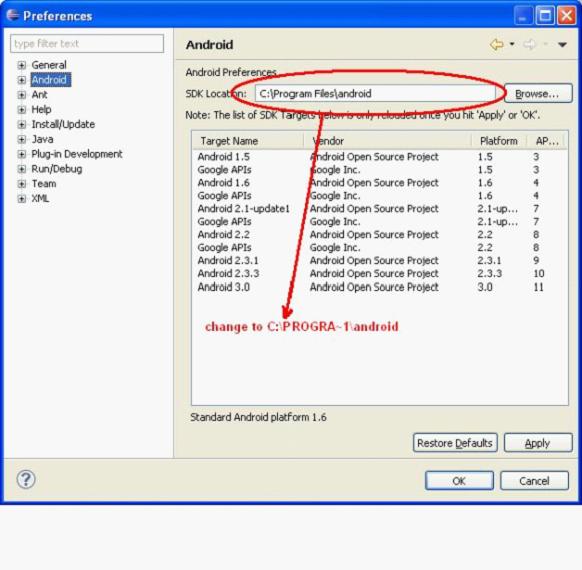Select Plug-in Development in preferences tree
Screen dimensions: 582x570
77,154
